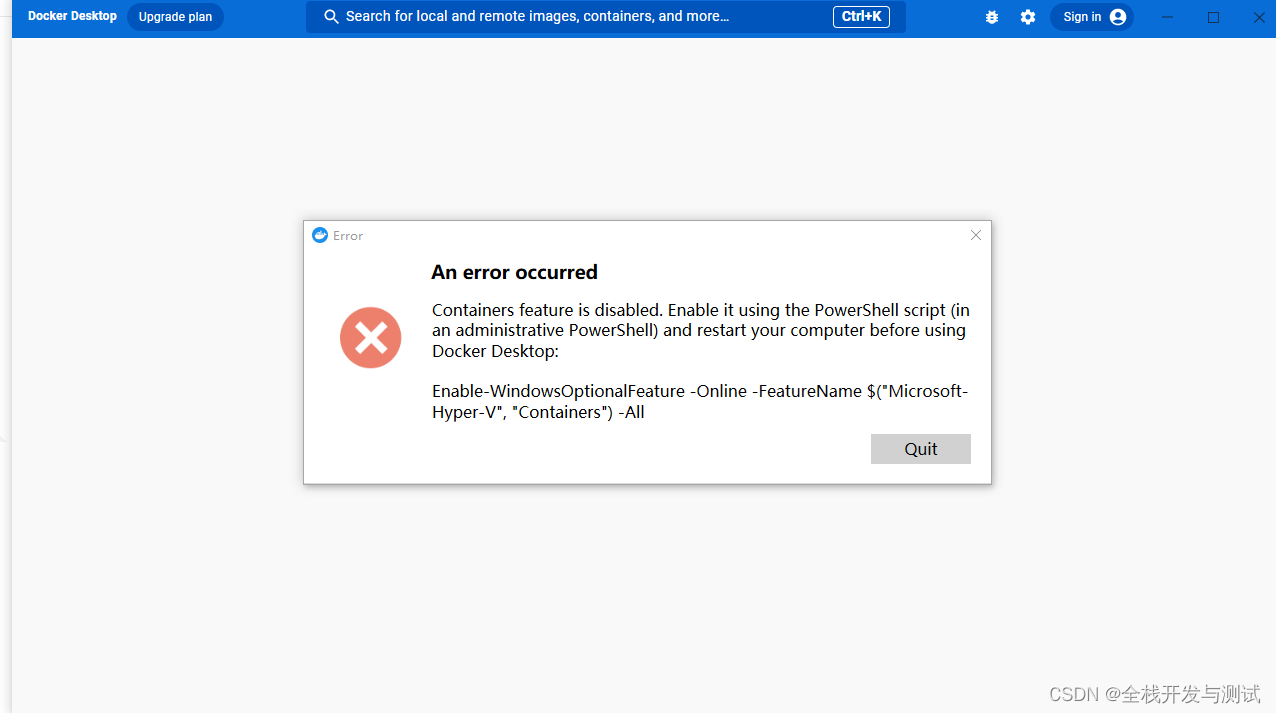Click the Sign in button
Viewport: 1276px width, 713px height.
tap(1092, 17)
